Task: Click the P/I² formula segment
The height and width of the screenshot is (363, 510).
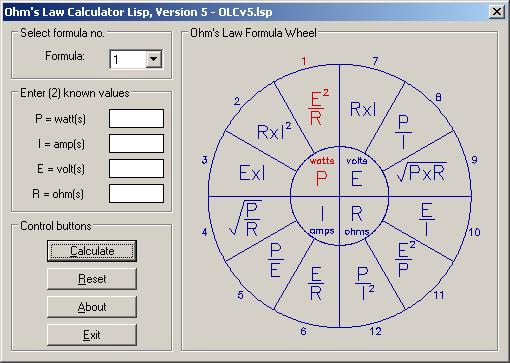Action: click(365, 283)
